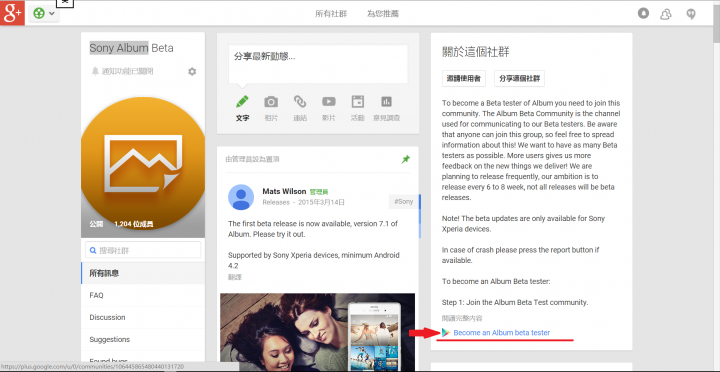Expand 閱讀完整內容 read more

pyautogui.click(x=462, y=318)
